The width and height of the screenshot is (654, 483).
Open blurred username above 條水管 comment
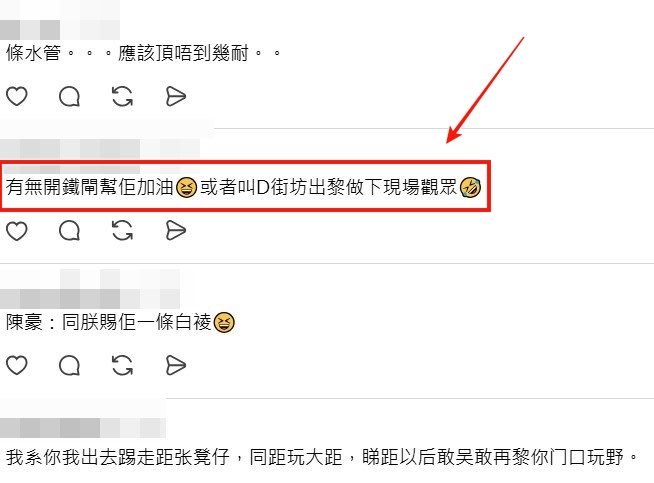pos(30,30)
